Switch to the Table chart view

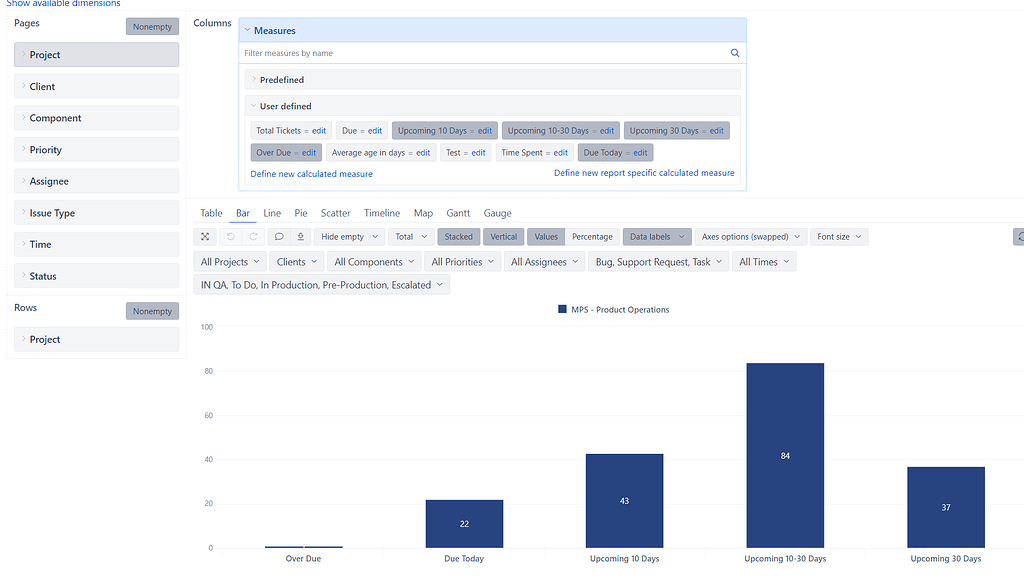pos(210,213)
